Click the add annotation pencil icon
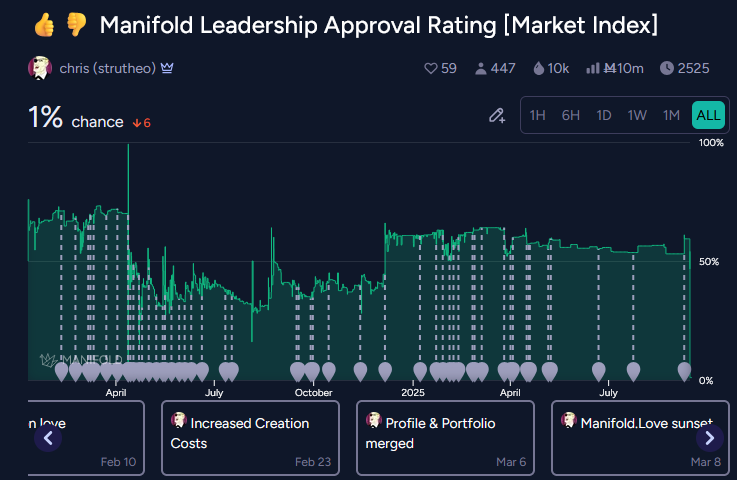The width and height of the screenshot is (737, 480). click(496, 116)
